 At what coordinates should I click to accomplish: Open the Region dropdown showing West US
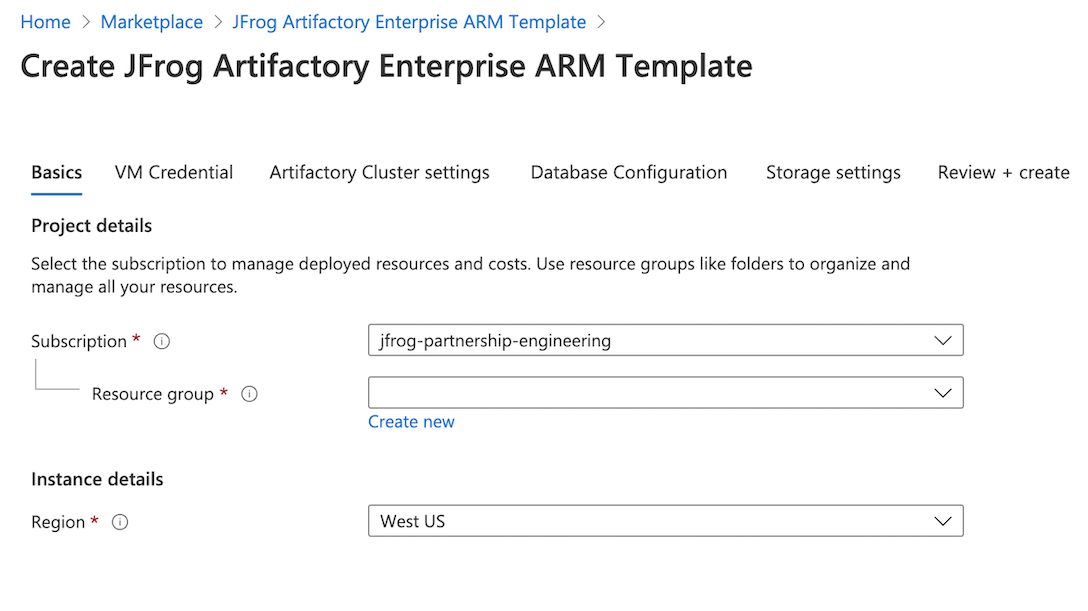tap(665, 521)
